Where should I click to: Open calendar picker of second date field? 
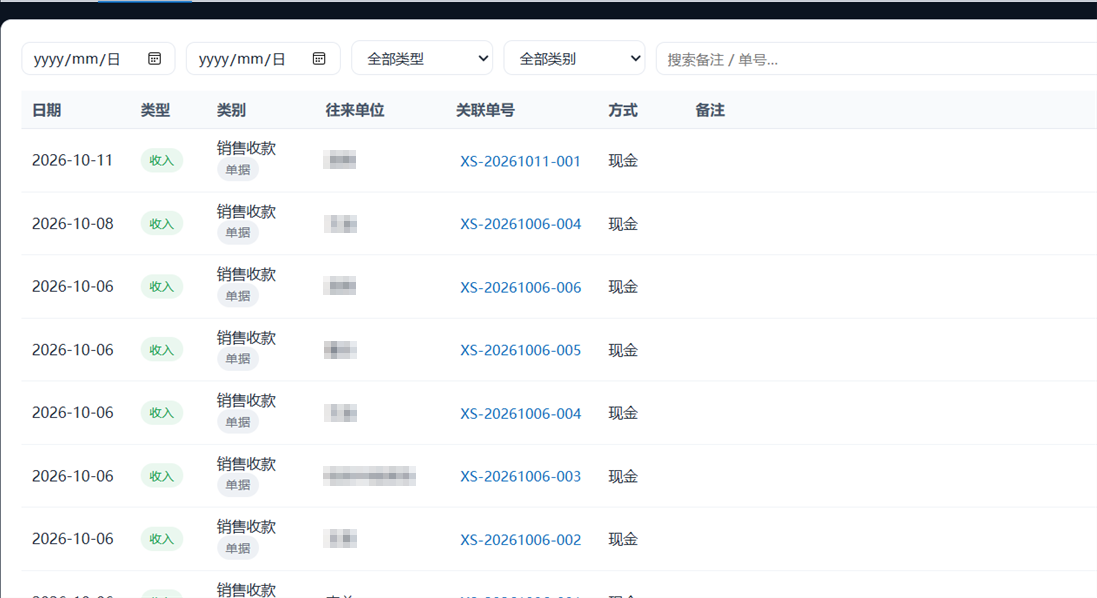pyautogui.click(x=319, y=59)
